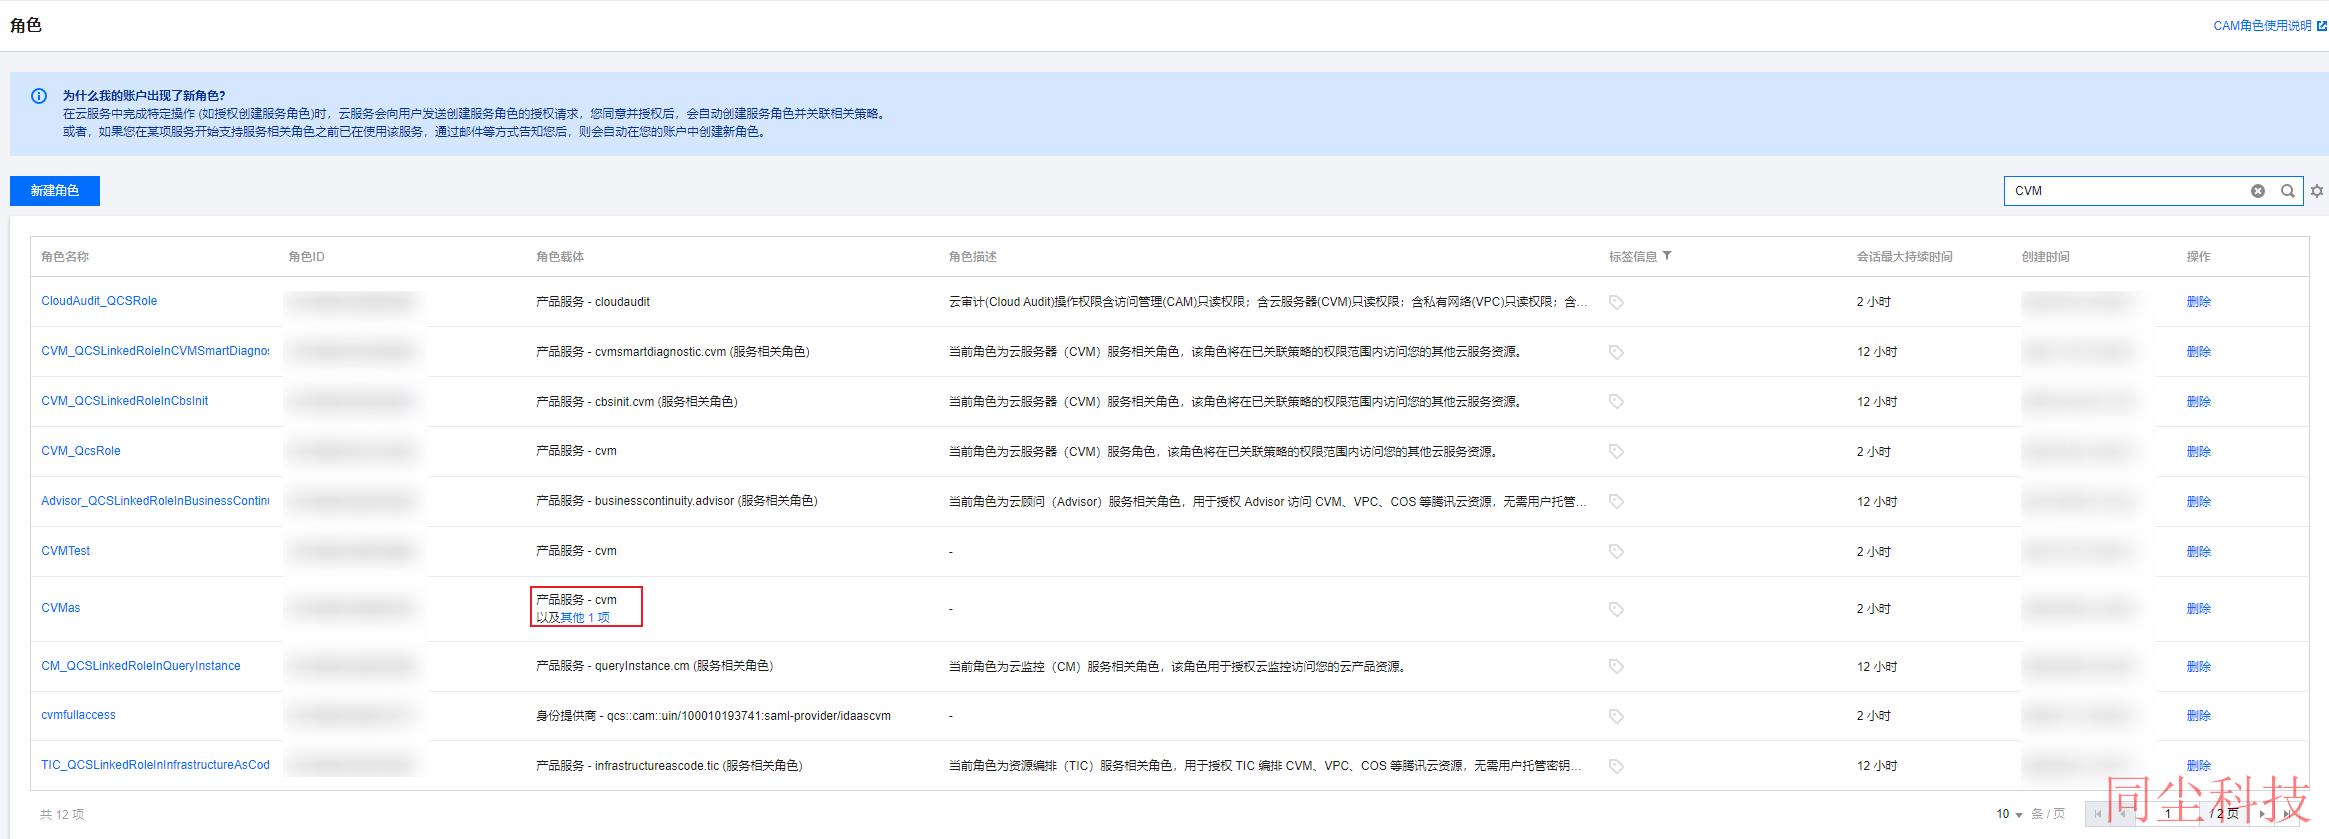Open the CloudAudit_QCSRole role
This screenshot has width=2329, height=839.
pyautogui.click(x=99, y=301)
